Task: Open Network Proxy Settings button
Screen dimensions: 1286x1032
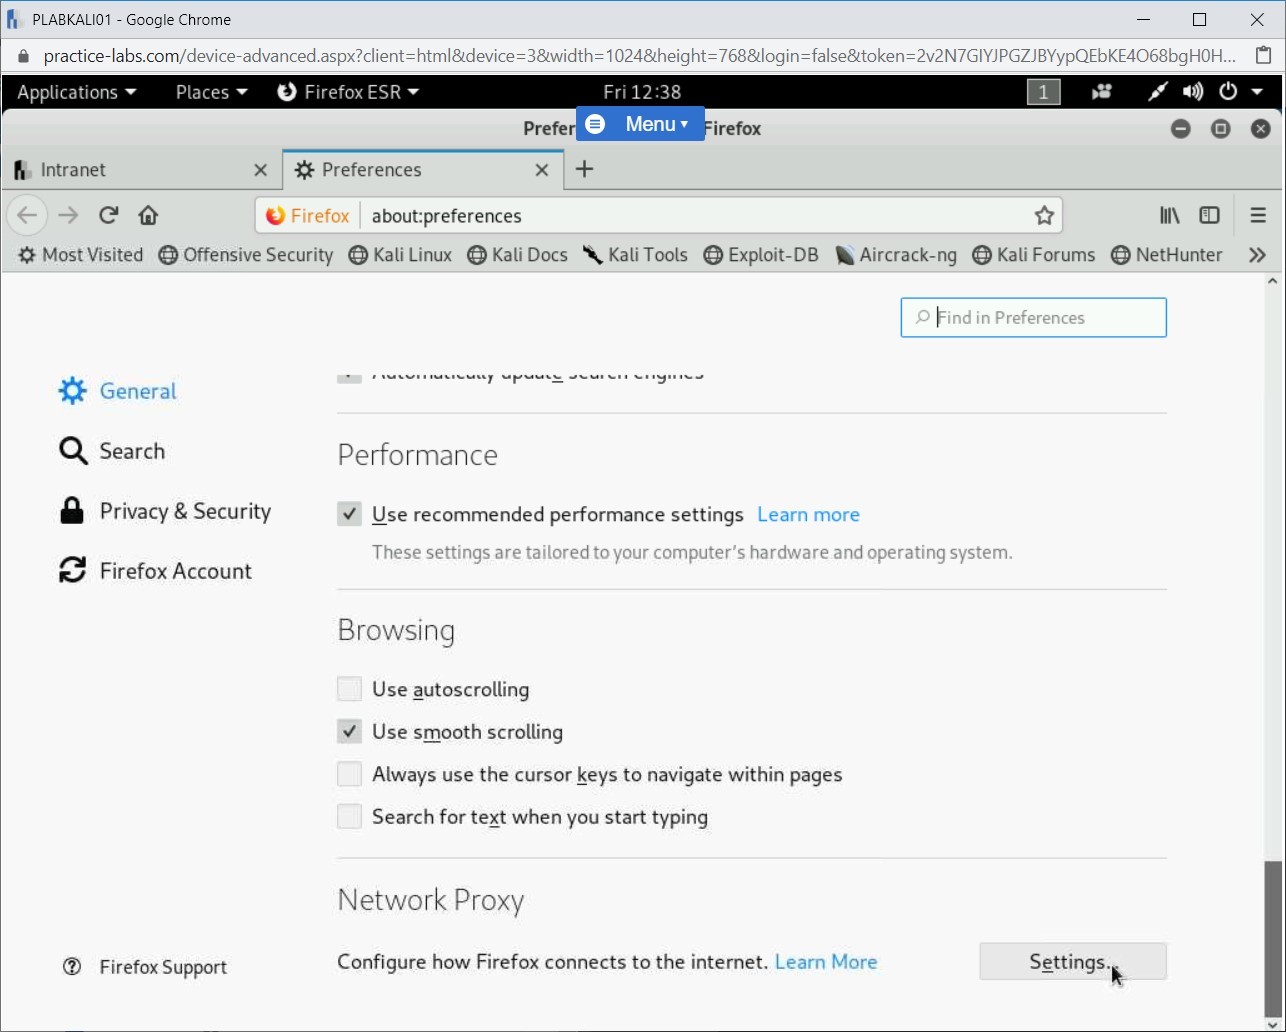Action: pyautogui.click(x=1072, y=962)
